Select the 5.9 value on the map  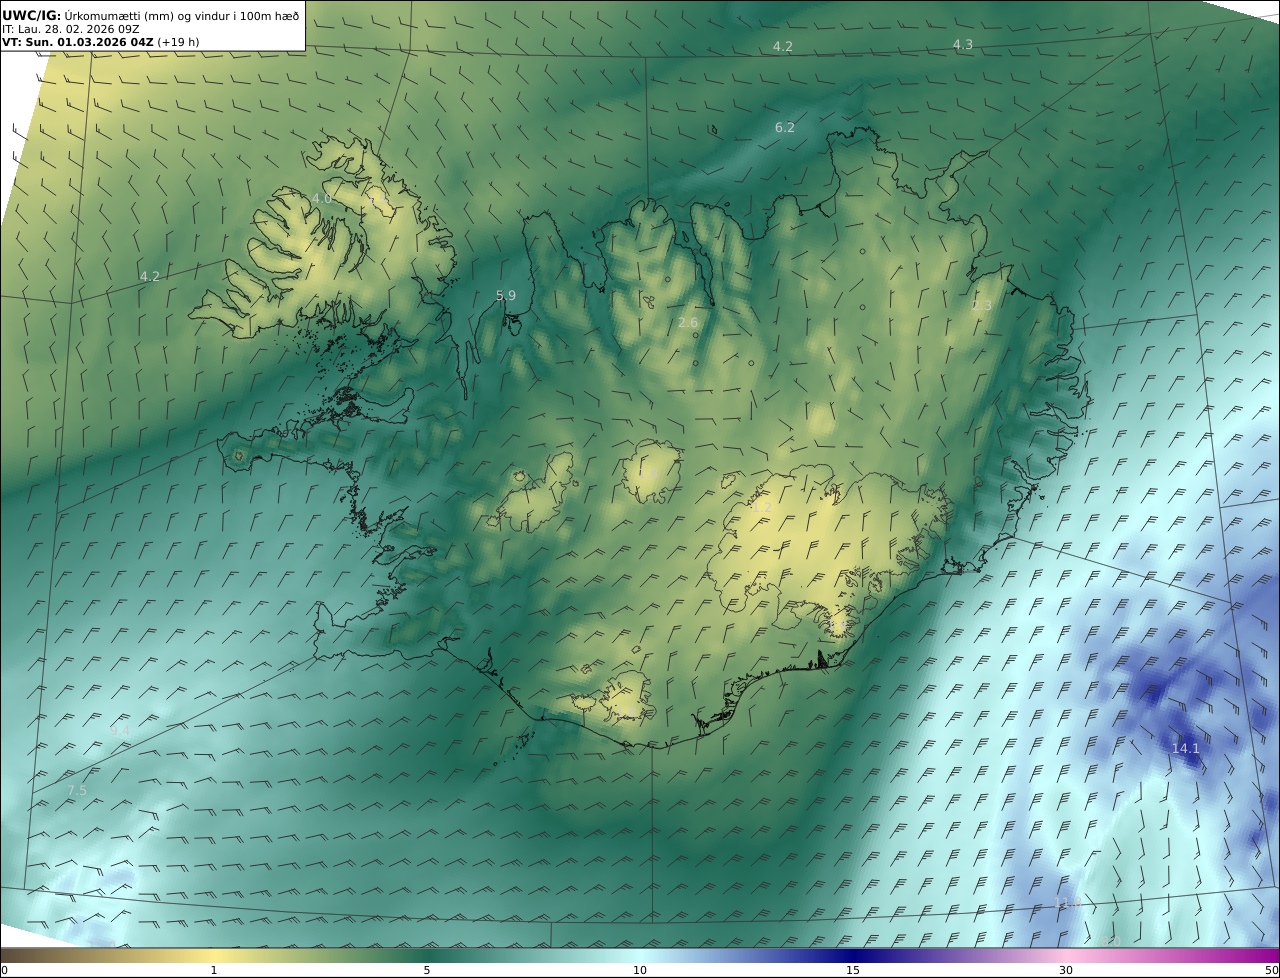click(506, 295)
